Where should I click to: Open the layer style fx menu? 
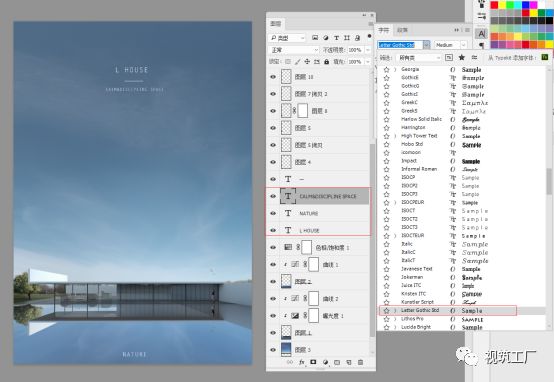[302, 362]
